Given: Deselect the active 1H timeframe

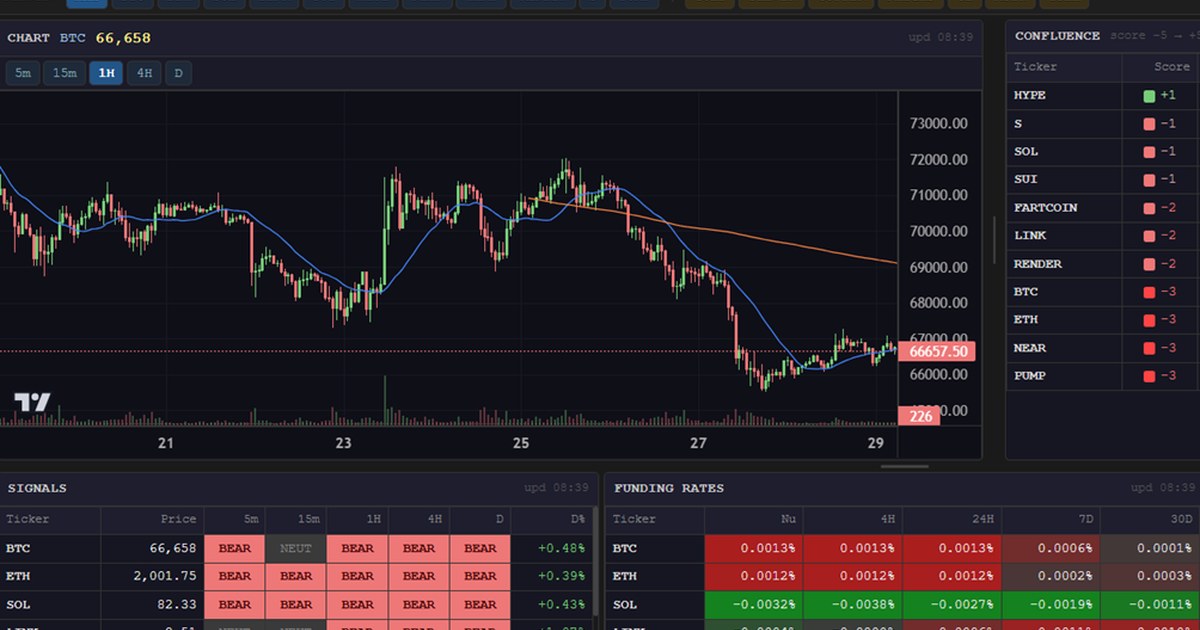Looking at the screenshot, I should tap(106, 72).
